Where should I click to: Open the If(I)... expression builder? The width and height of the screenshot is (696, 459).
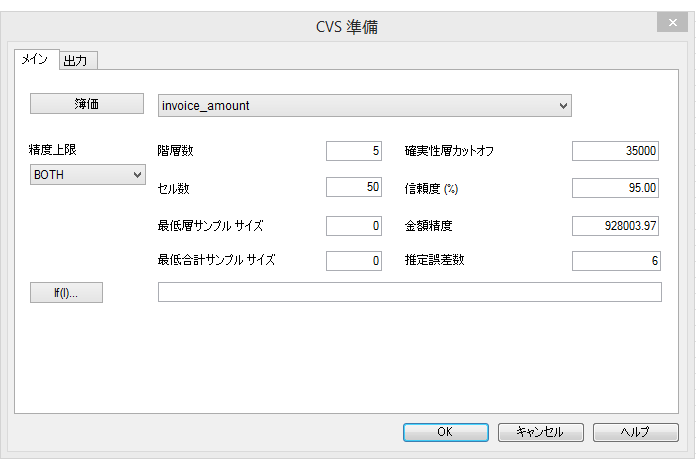tap(67, 292)
